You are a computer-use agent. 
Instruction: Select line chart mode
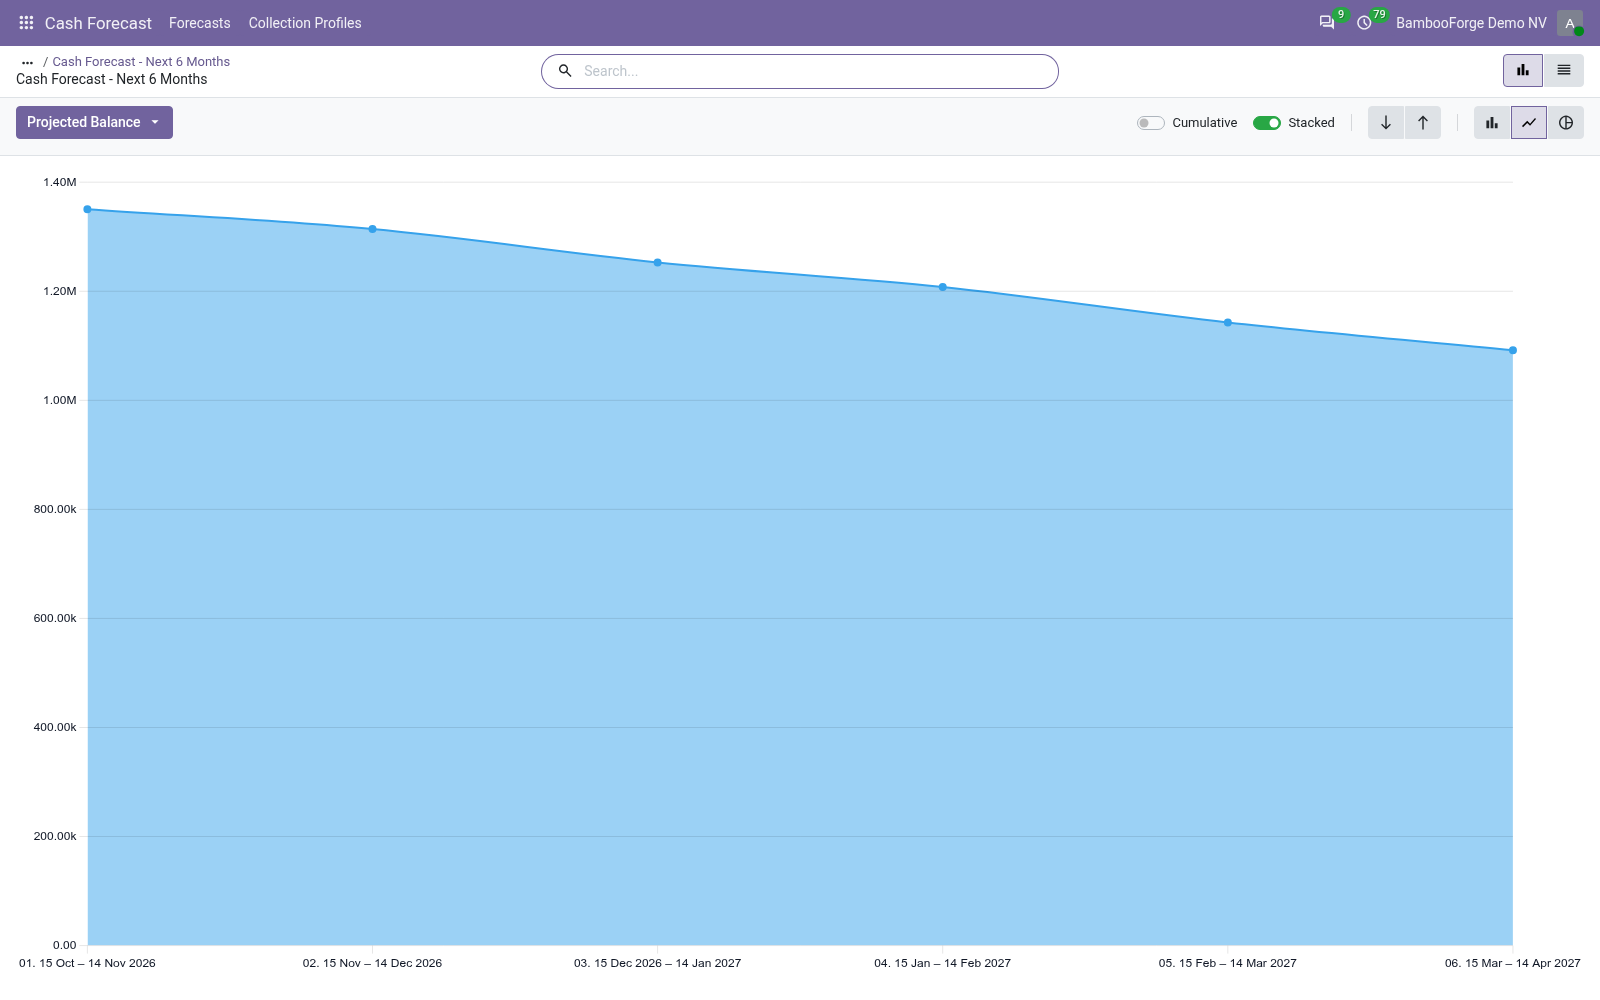click(1529, 123)
